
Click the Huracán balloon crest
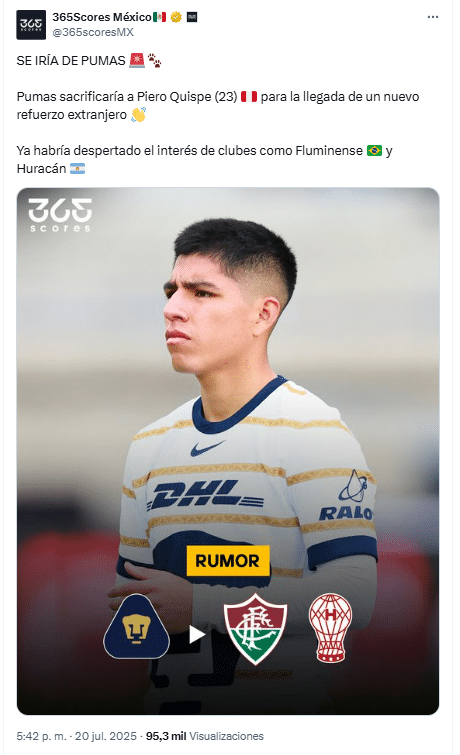(x=330, y=627)
